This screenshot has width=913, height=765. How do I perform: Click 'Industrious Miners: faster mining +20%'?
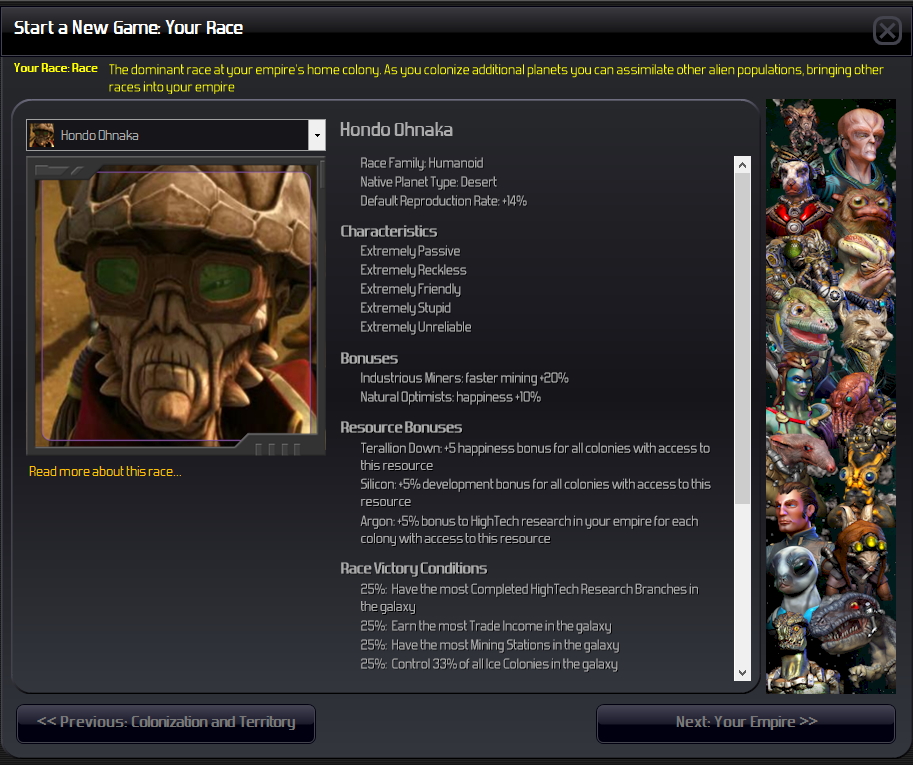click(x=464, y=378)
